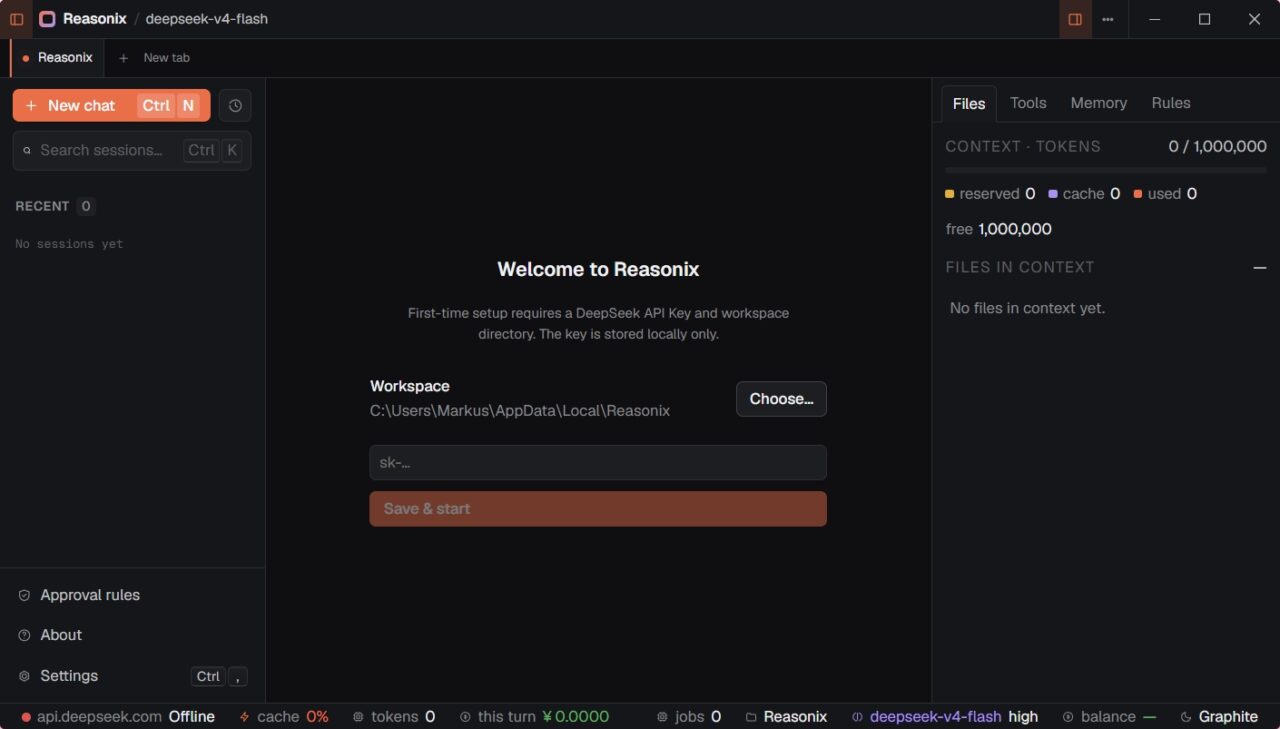This screenshot has width=1280, height=729.
Task: Click the balance status indicator
Action: (x=1109, y=717)
